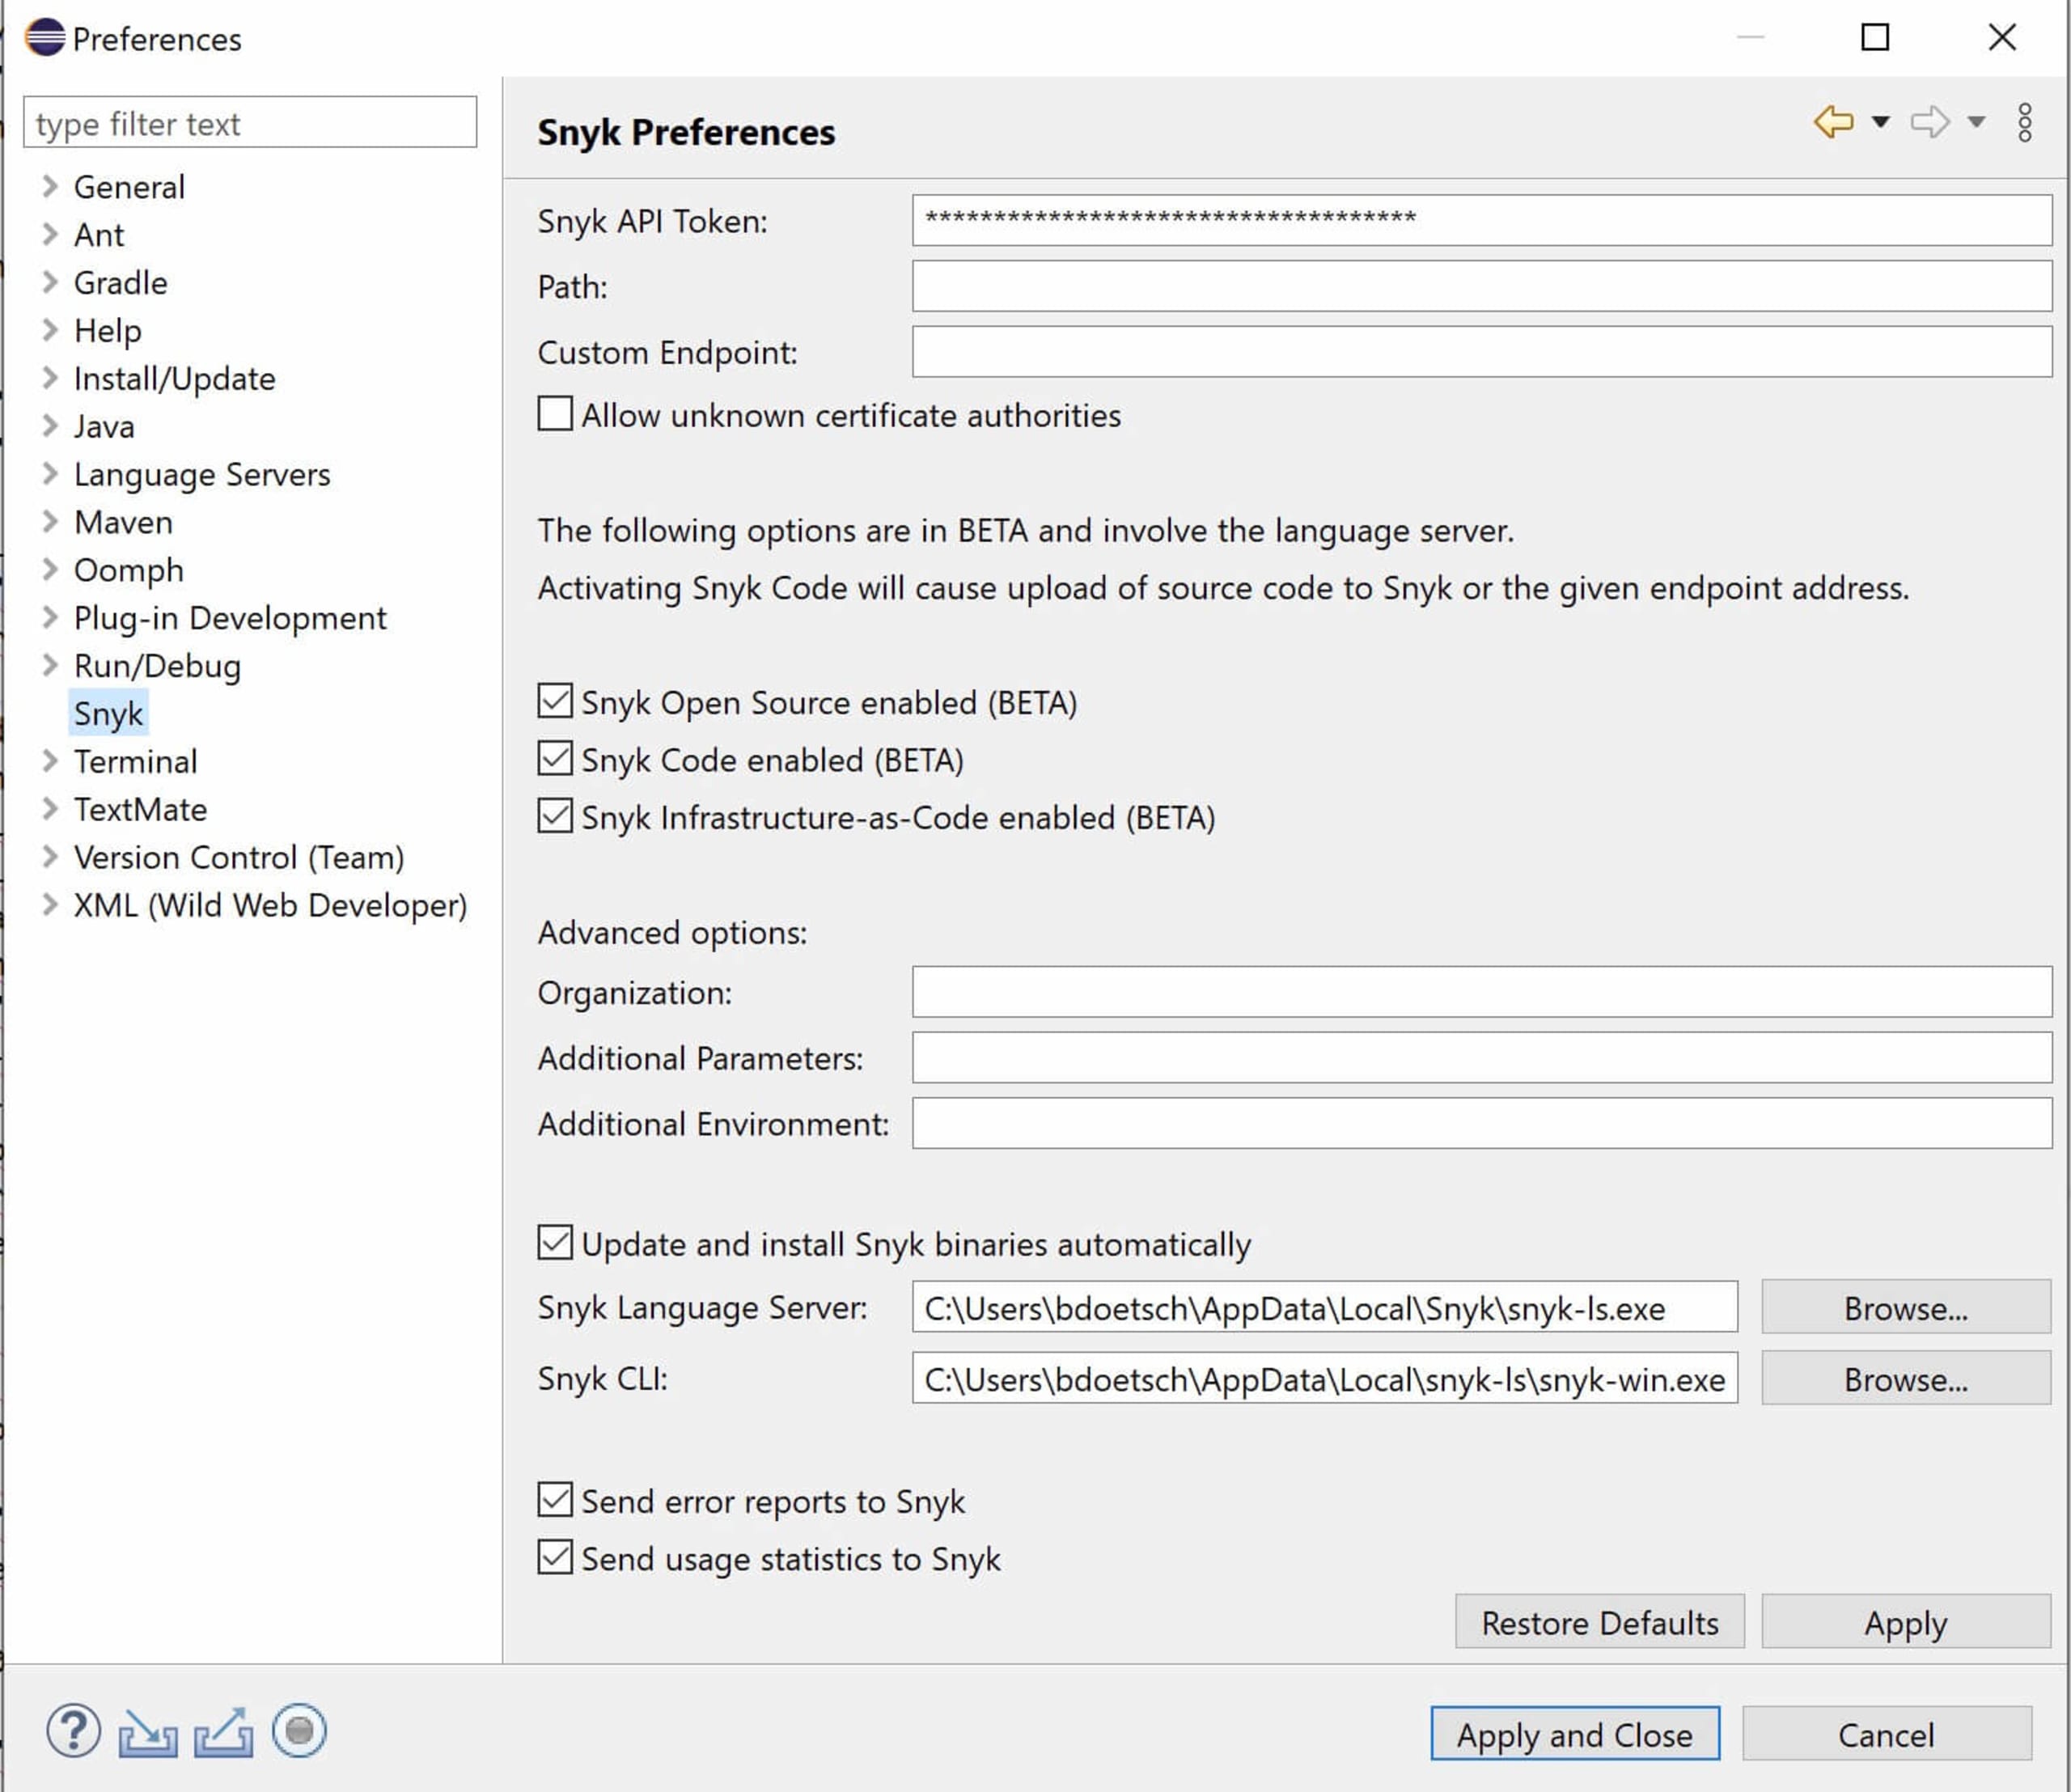The height and width of the screenshot is (1792, 2071).
Task: Select Java in the preferences tree
Action: click(x=104, y=426)
